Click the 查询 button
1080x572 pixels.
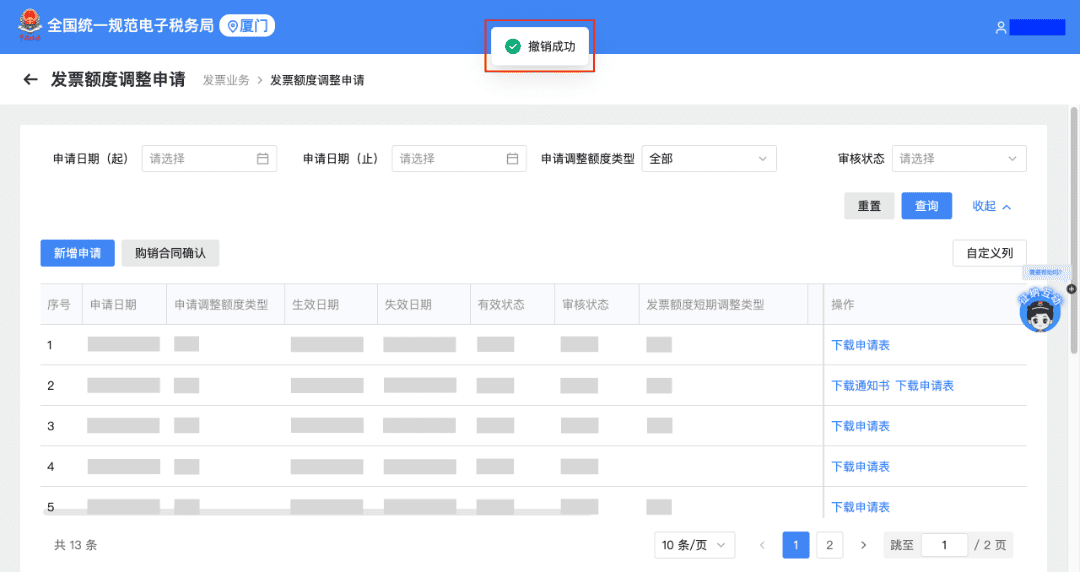point(926,206)
